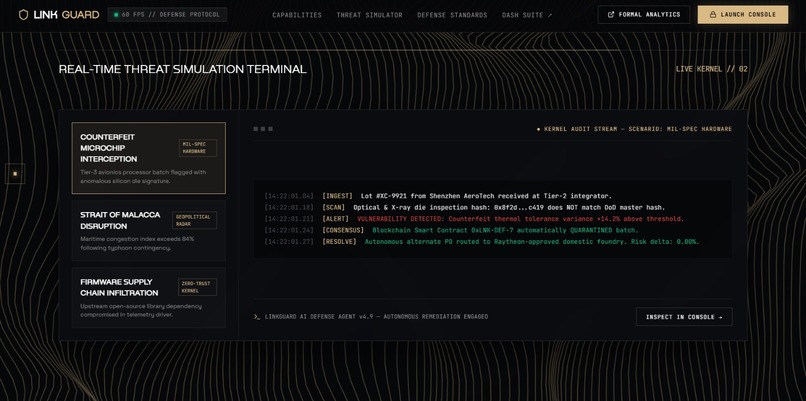Click the Upstream open-source library description
Image resolution: width=806 pixels, height=401 pixels.
point(141,310)
